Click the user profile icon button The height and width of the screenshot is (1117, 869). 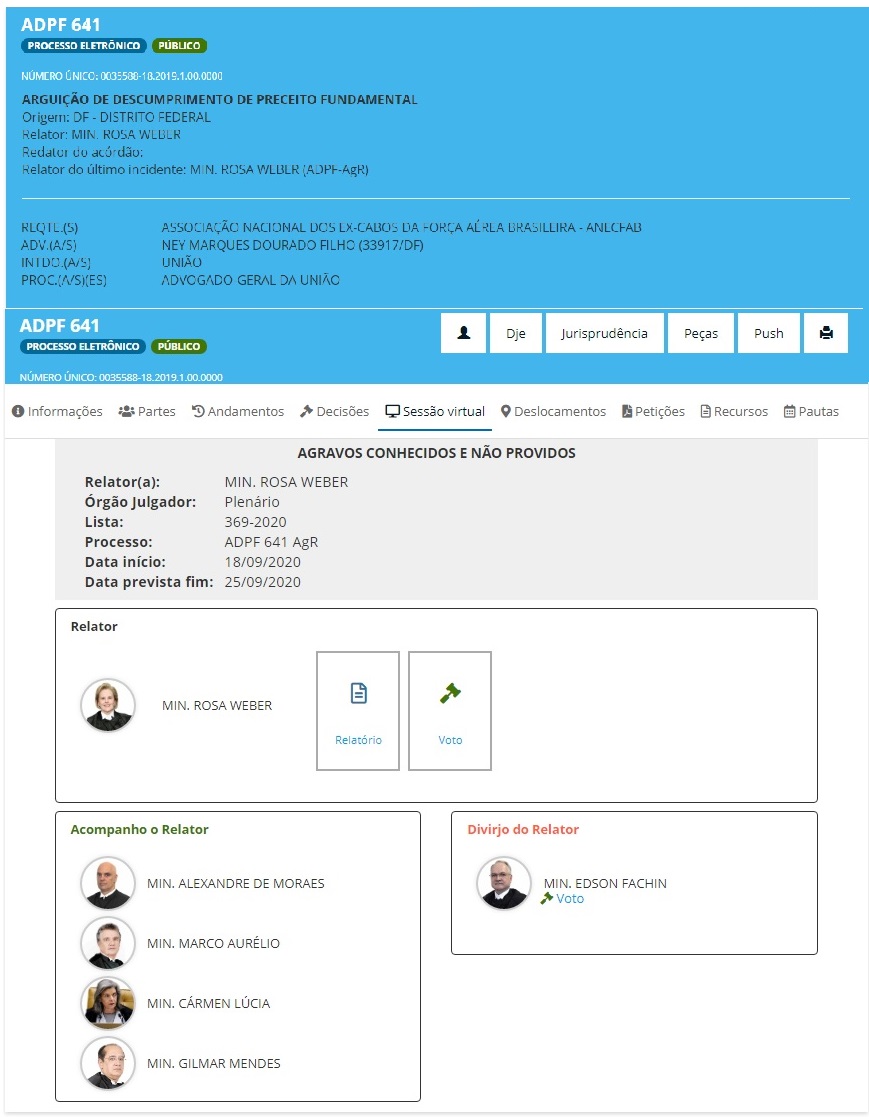point(463,333)
